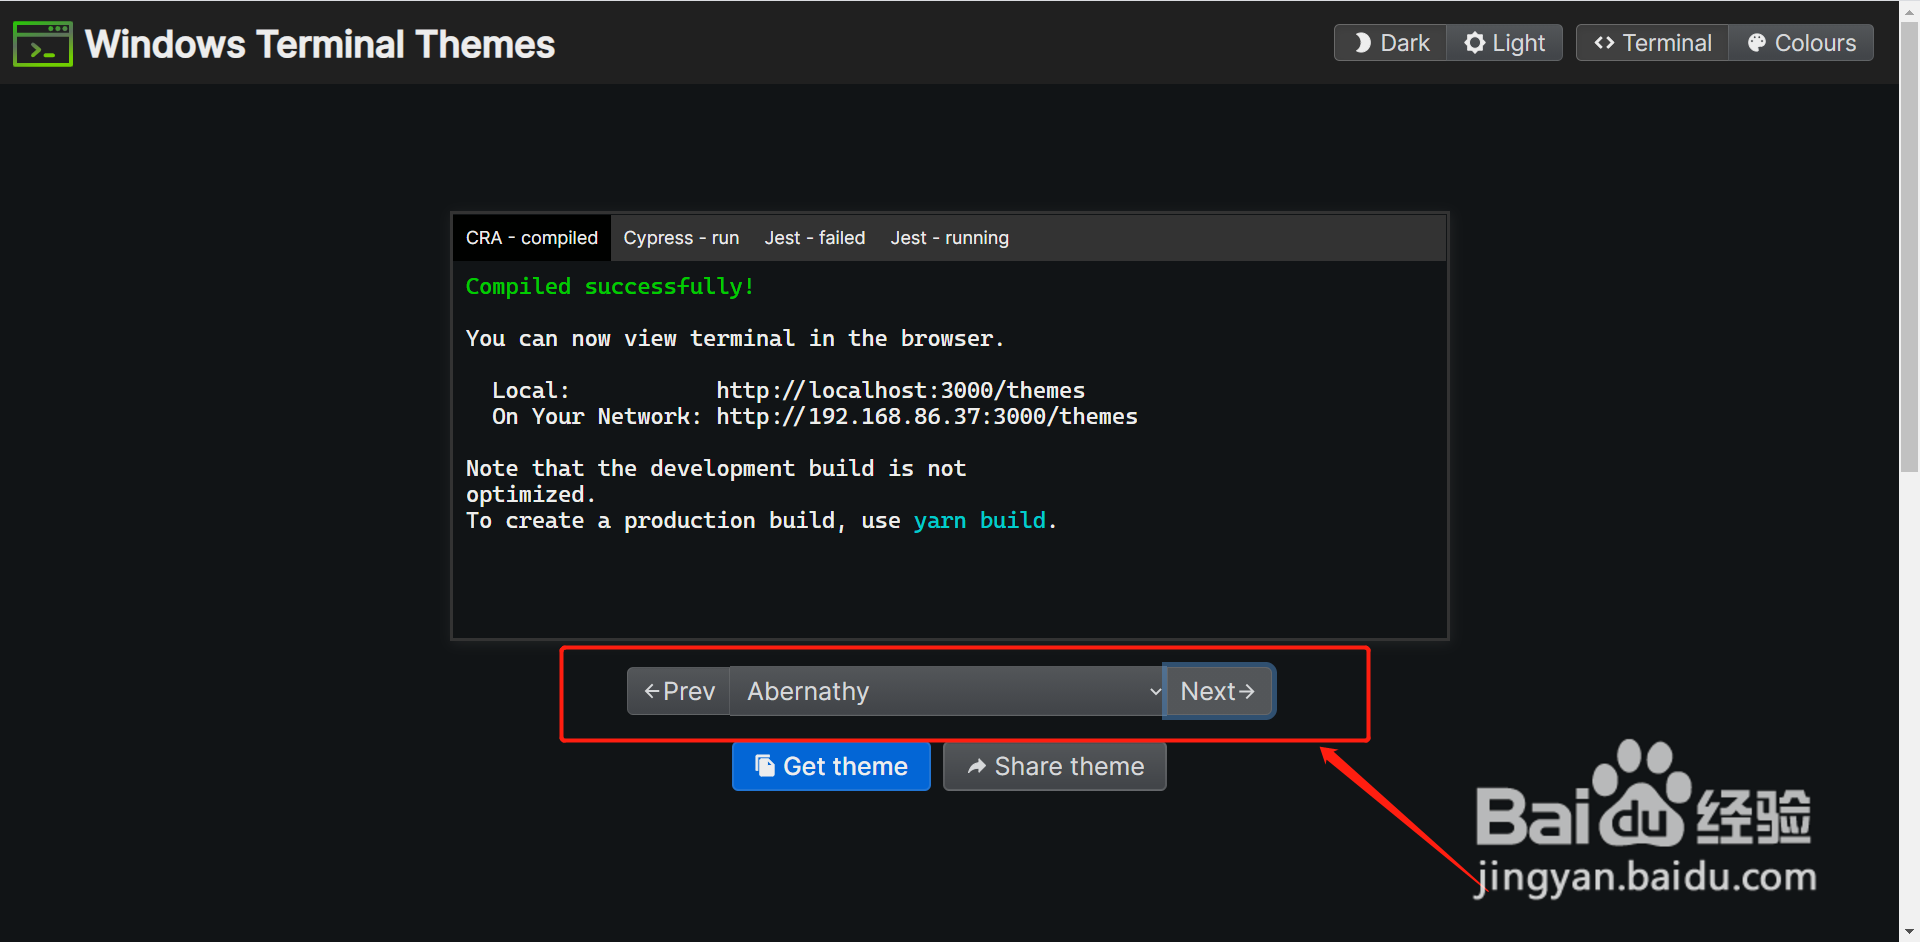
Task: Click the Share theme button
Action: click(1054, 766)
